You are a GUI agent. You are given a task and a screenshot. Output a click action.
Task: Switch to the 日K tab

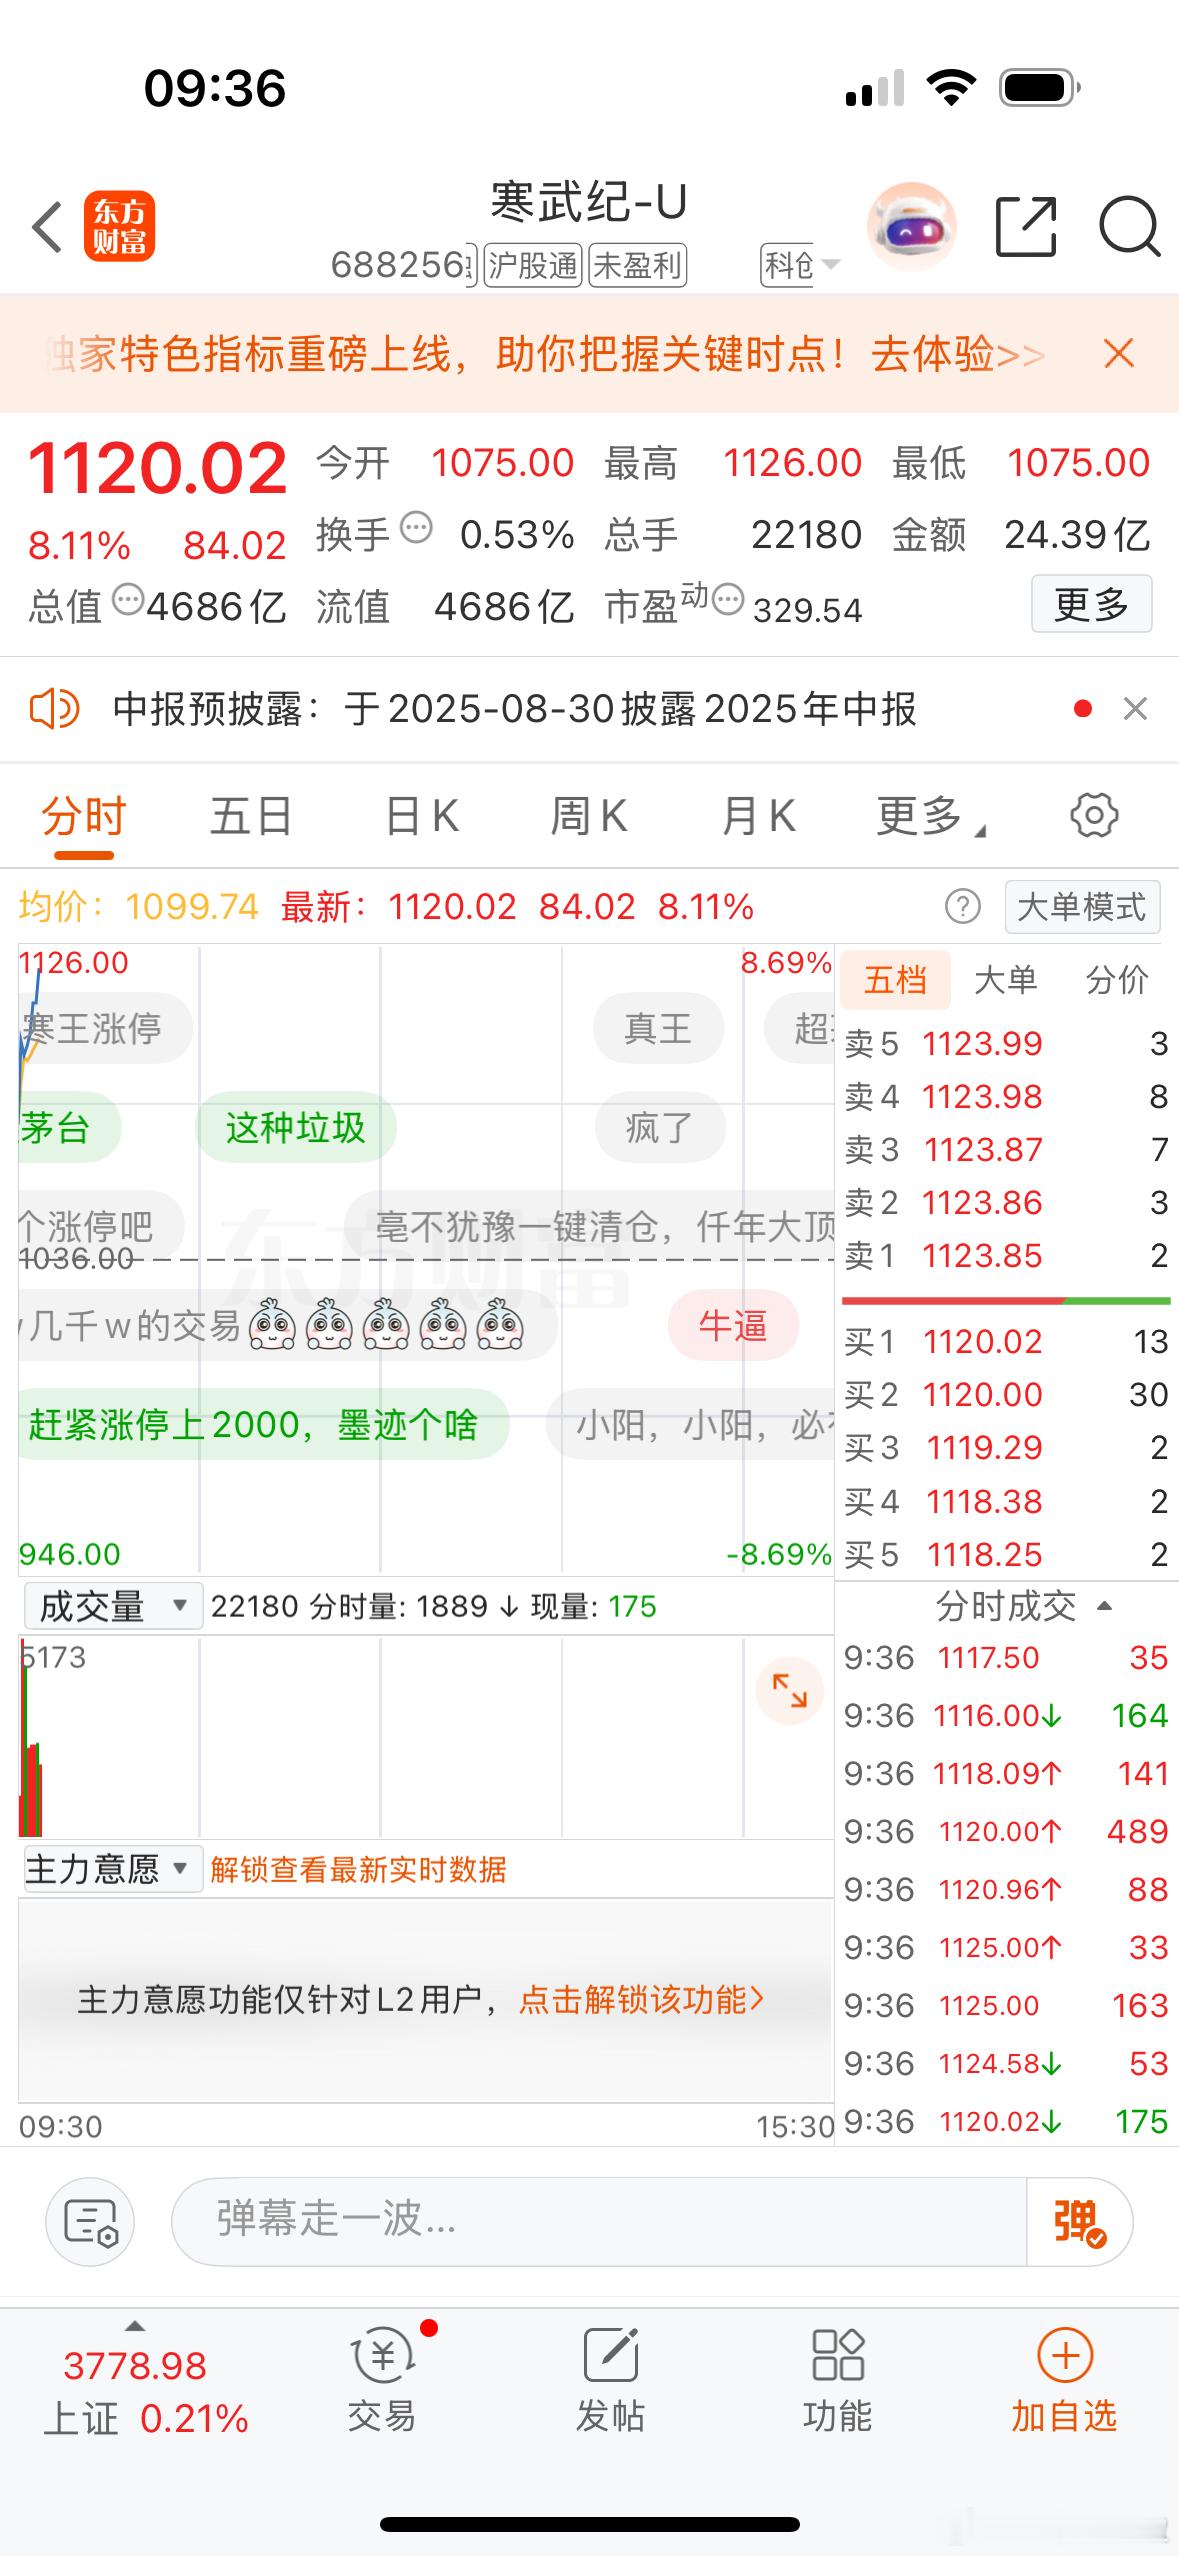(422, 816)
